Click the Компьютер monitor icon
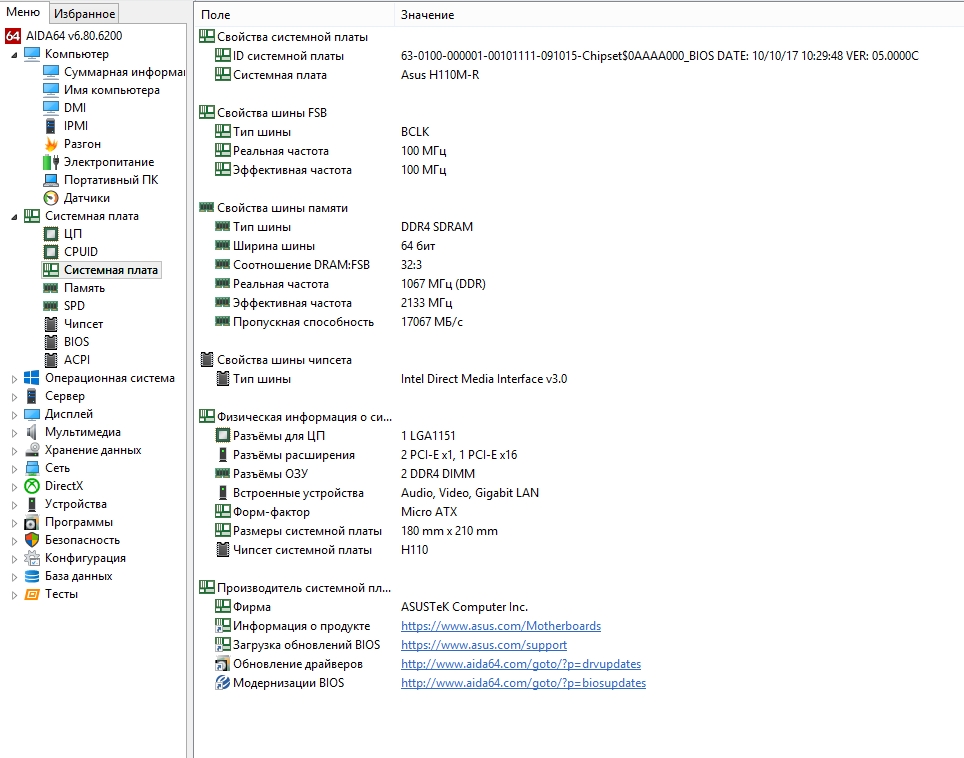 coord(32,54)
